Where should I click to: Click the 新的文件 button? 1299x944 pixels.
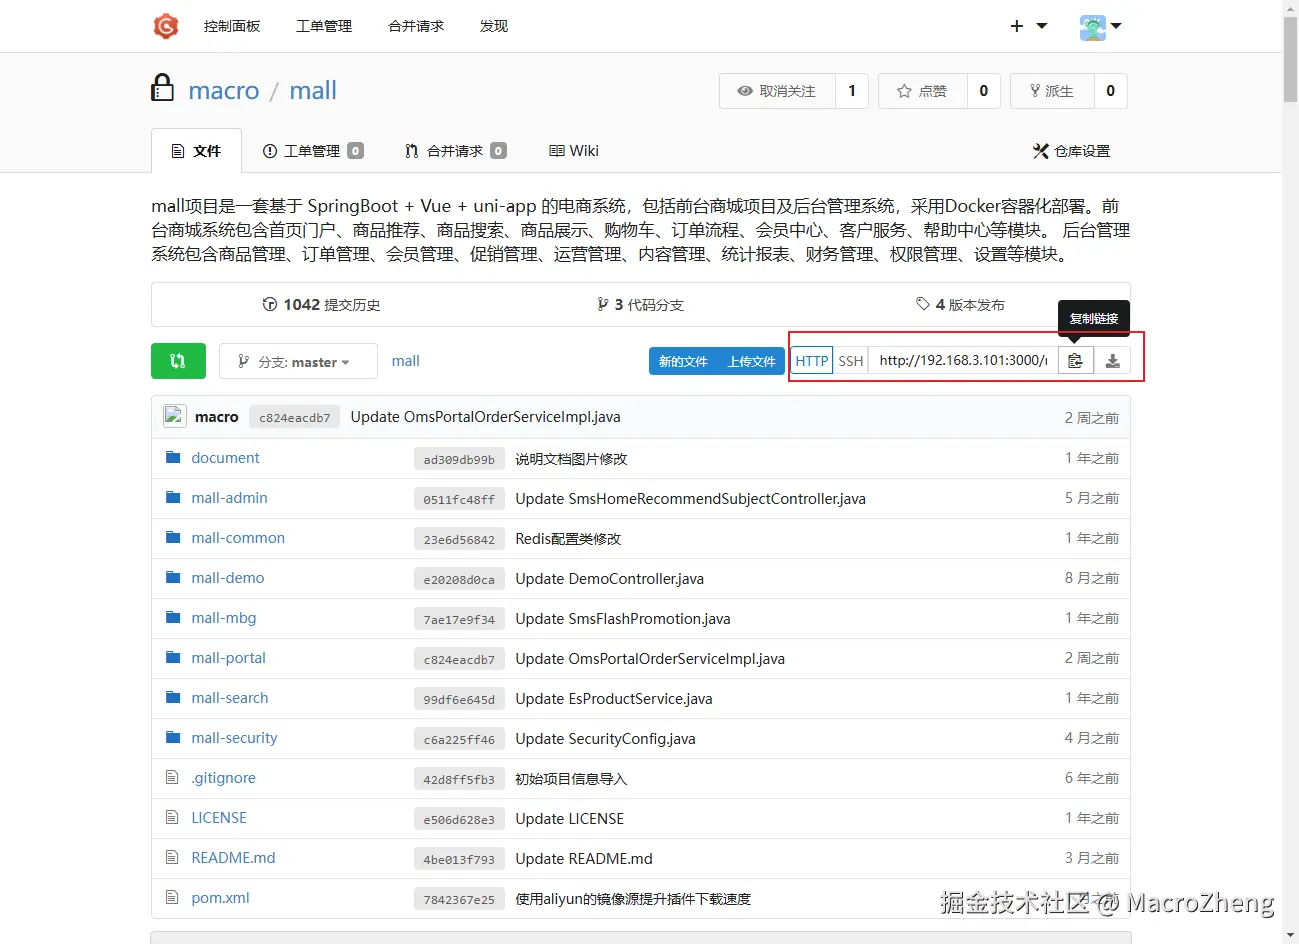click(x=683, y=361)
